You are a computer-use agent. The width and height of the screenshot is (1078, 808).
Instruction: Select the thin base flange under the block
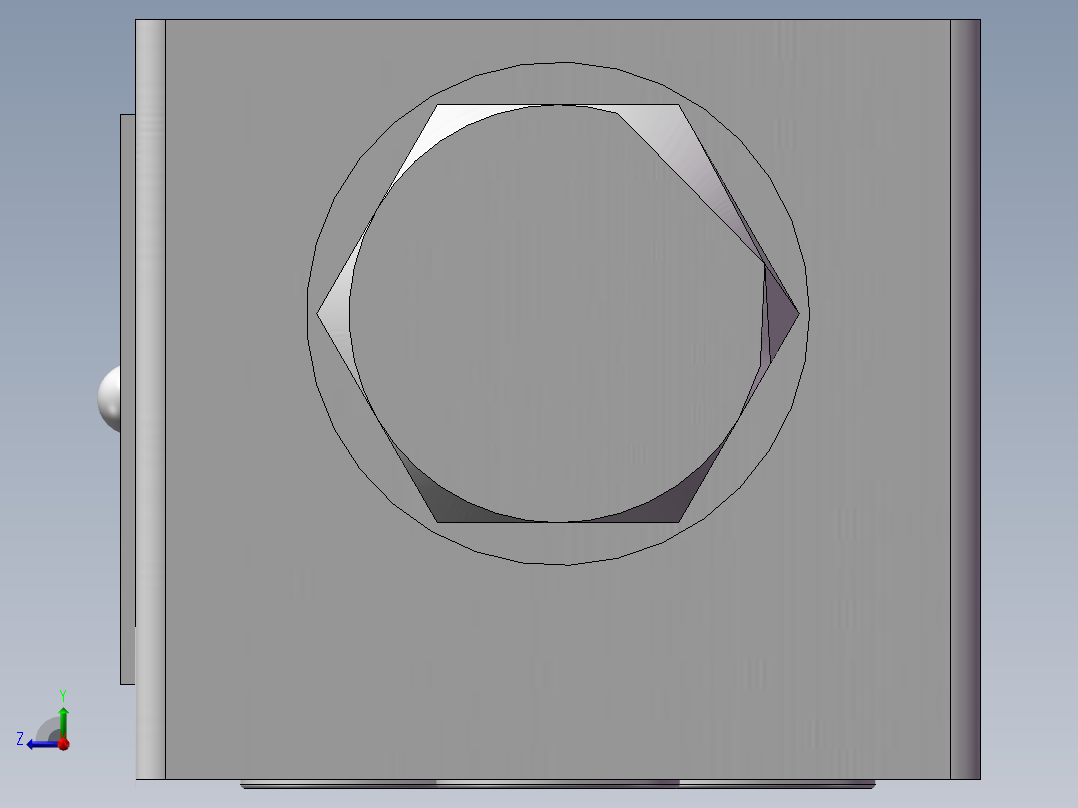coord(558,784)
